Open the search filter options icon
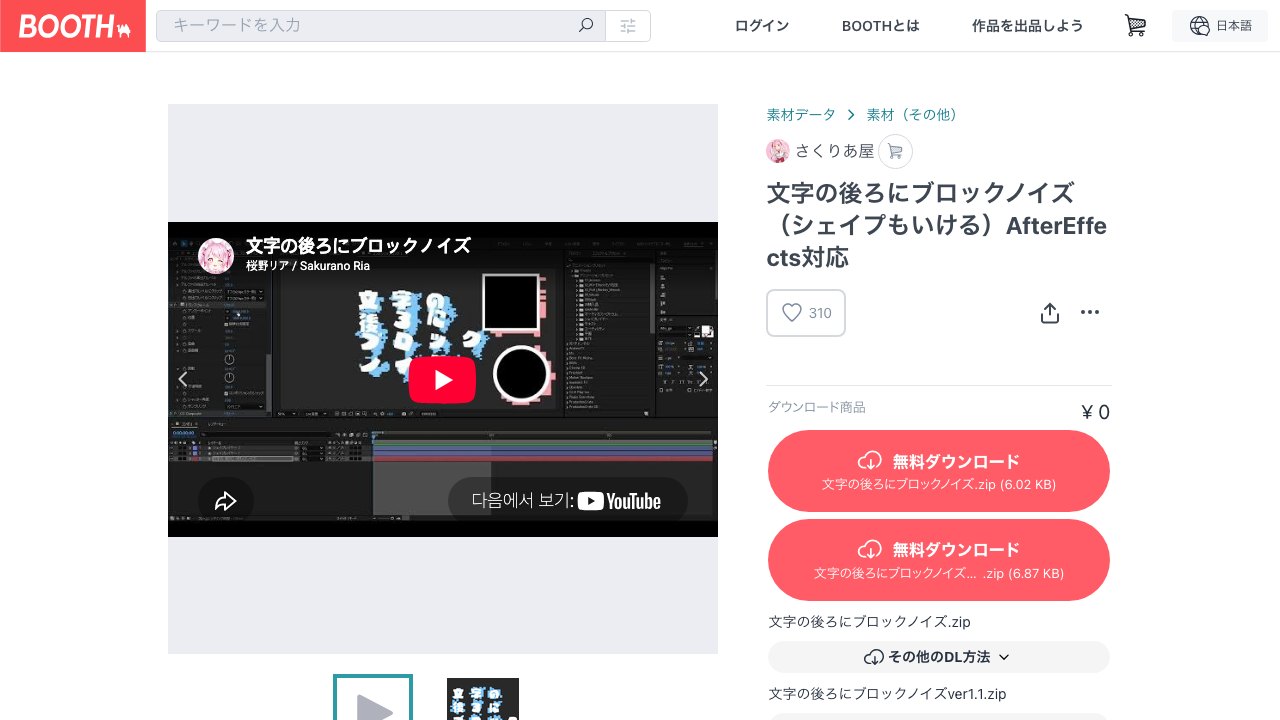The image size is (1280, 720). point(628,26)
